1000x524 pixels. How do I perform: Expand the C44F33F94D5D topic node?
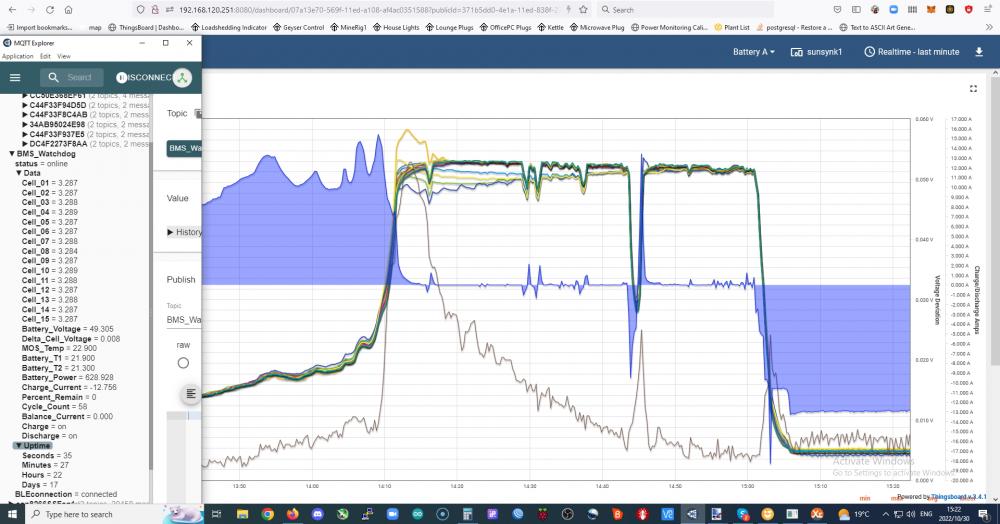pos(25,105)
